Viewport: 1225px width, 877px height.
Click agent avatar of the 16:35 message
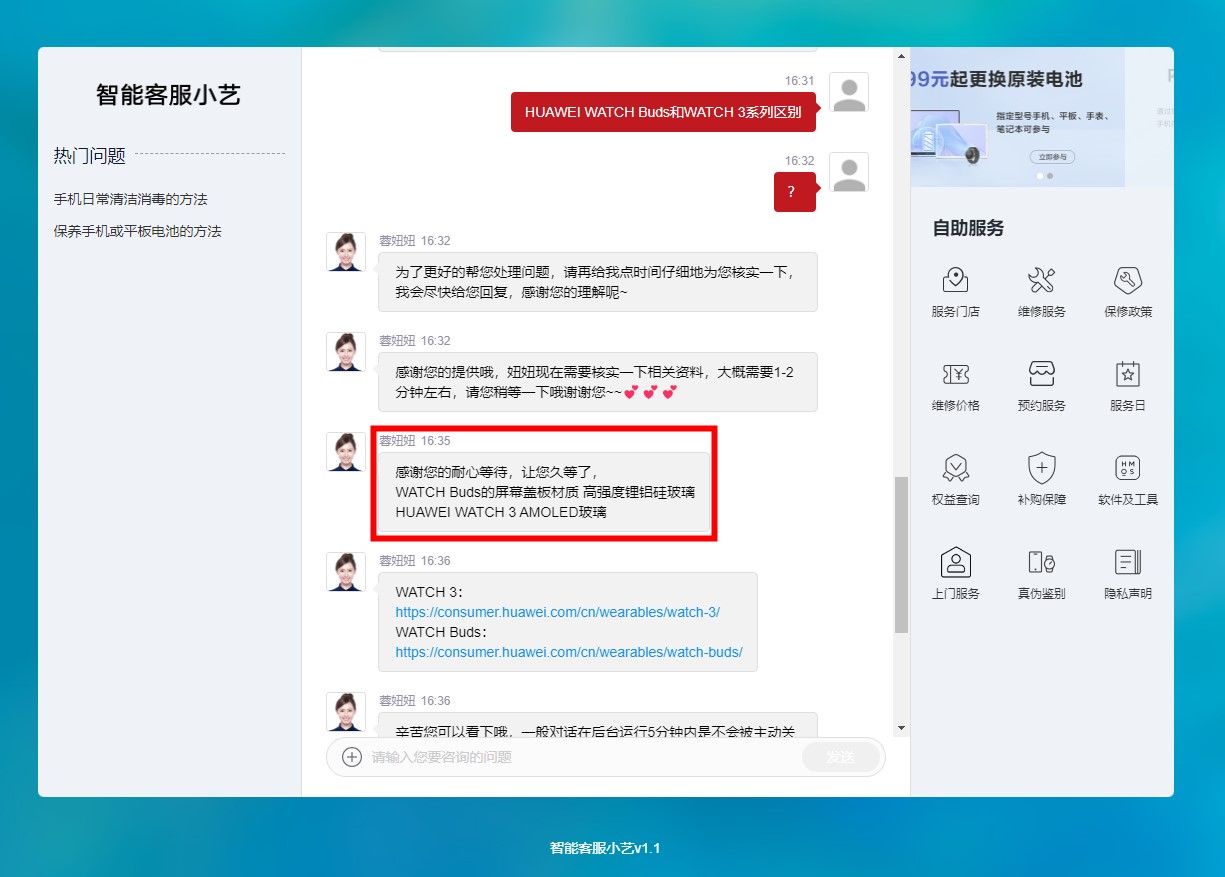[x=346, y=452]
